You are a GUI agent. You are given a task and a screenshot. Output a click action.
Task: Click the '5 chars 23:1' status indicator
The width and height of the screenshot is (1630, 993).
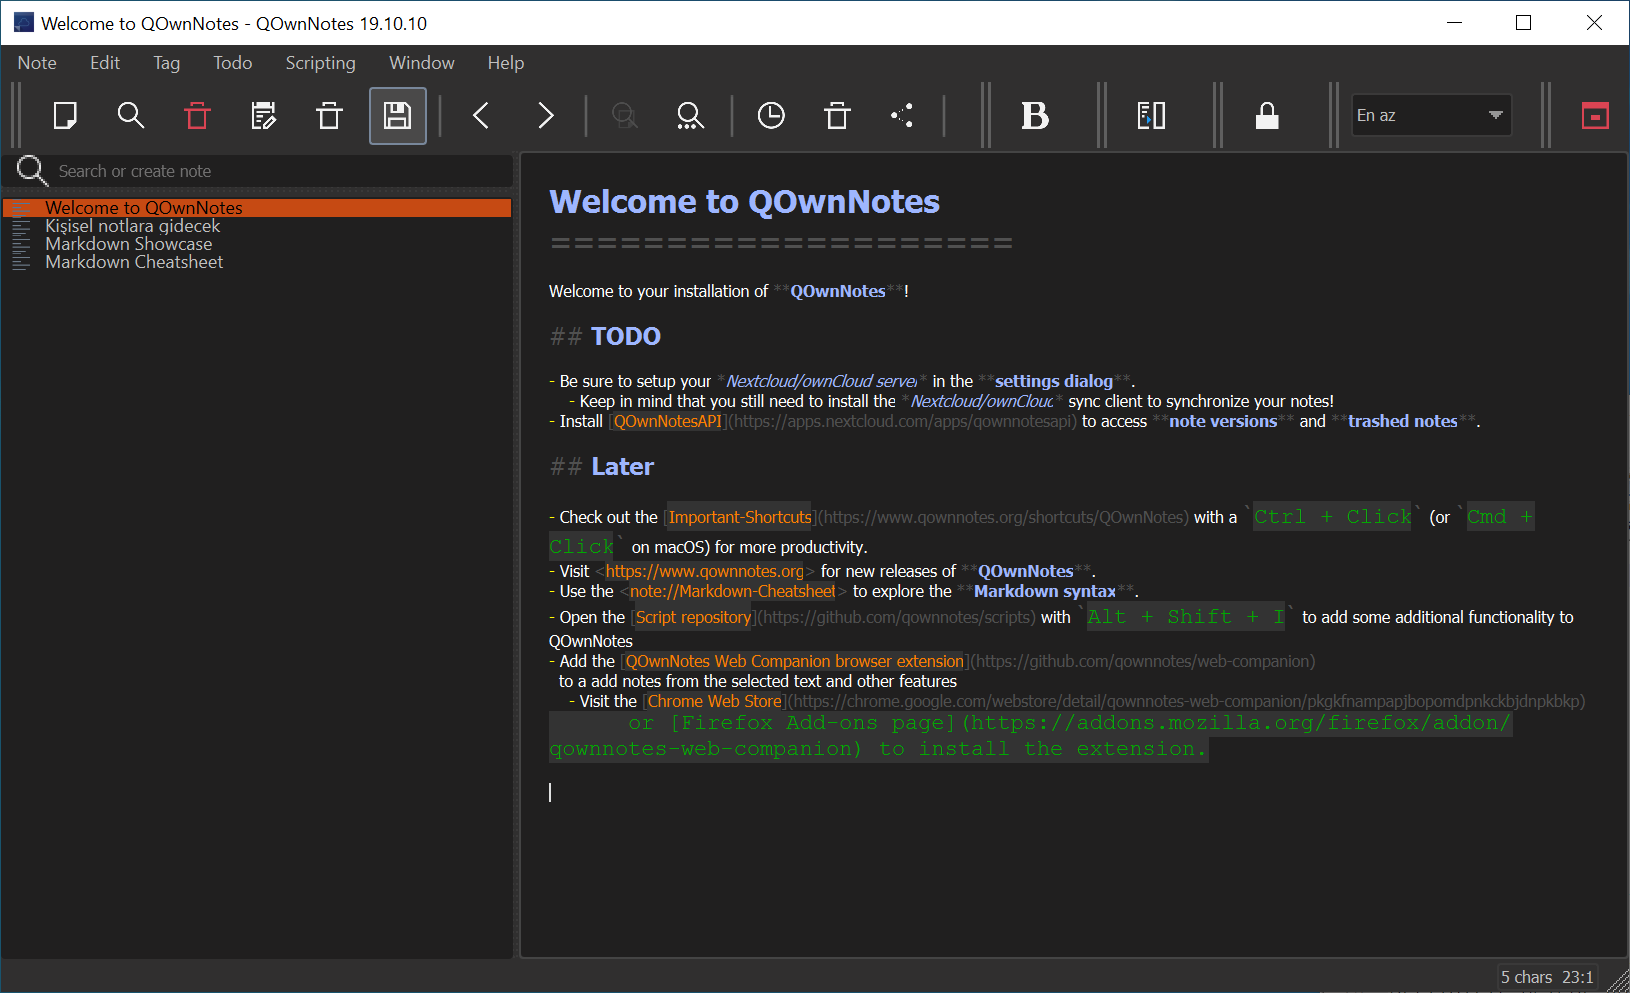(x=1547, y=977)
